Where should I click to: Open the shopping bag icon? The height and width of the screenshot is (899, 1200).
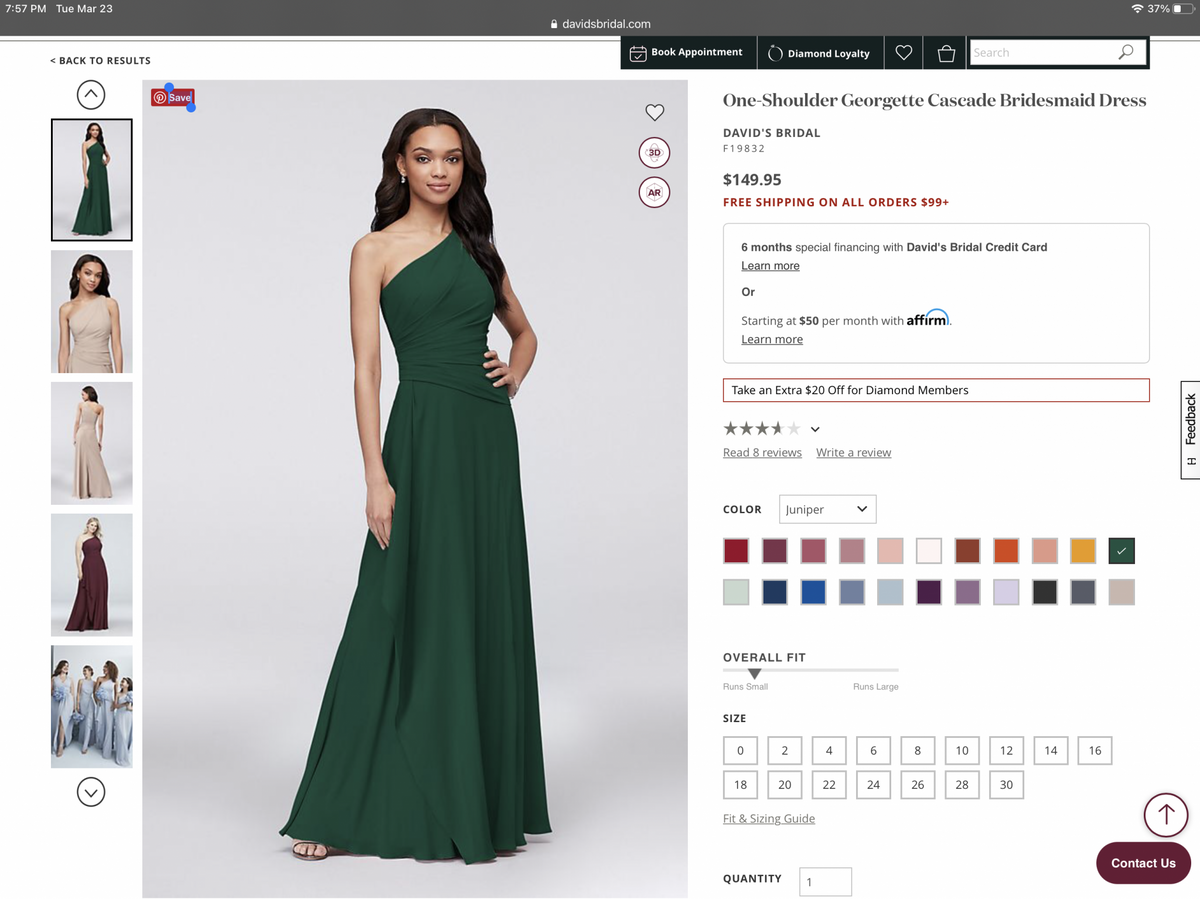click(945, 52)
